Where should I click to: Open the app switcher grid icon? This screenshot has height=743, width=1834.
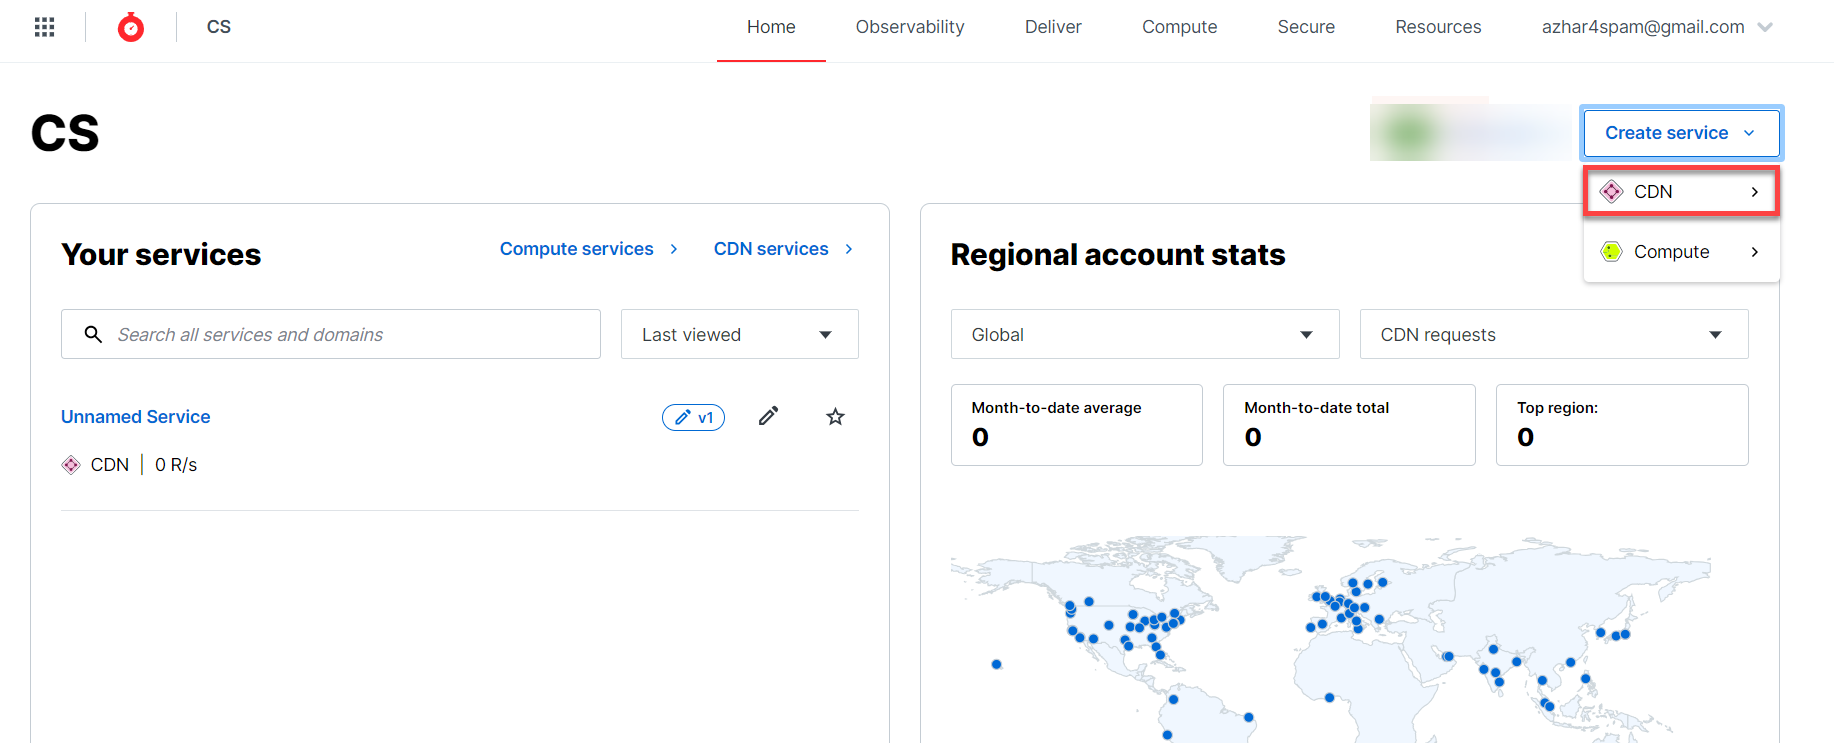coord(44,27)
